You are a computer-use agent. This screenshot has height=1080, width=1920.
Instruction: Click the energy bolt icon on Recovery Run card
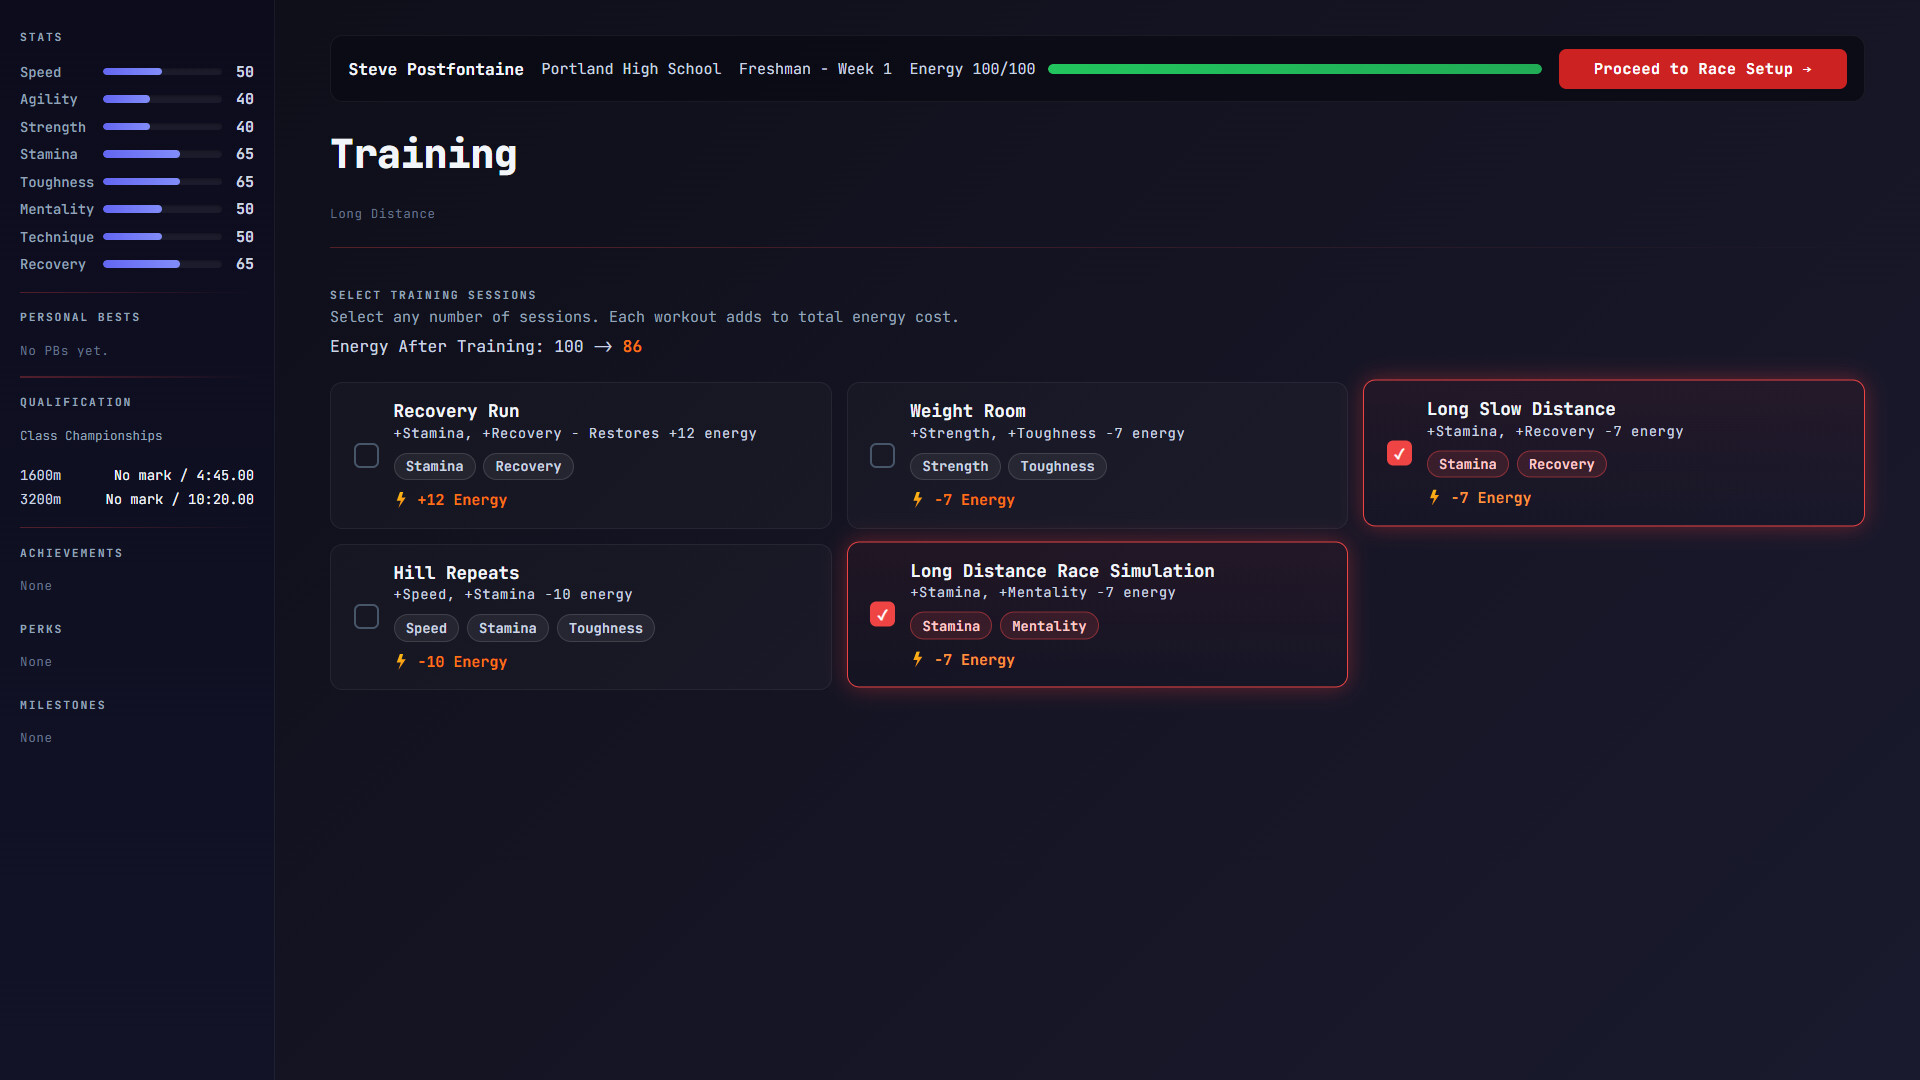point(400,499)
